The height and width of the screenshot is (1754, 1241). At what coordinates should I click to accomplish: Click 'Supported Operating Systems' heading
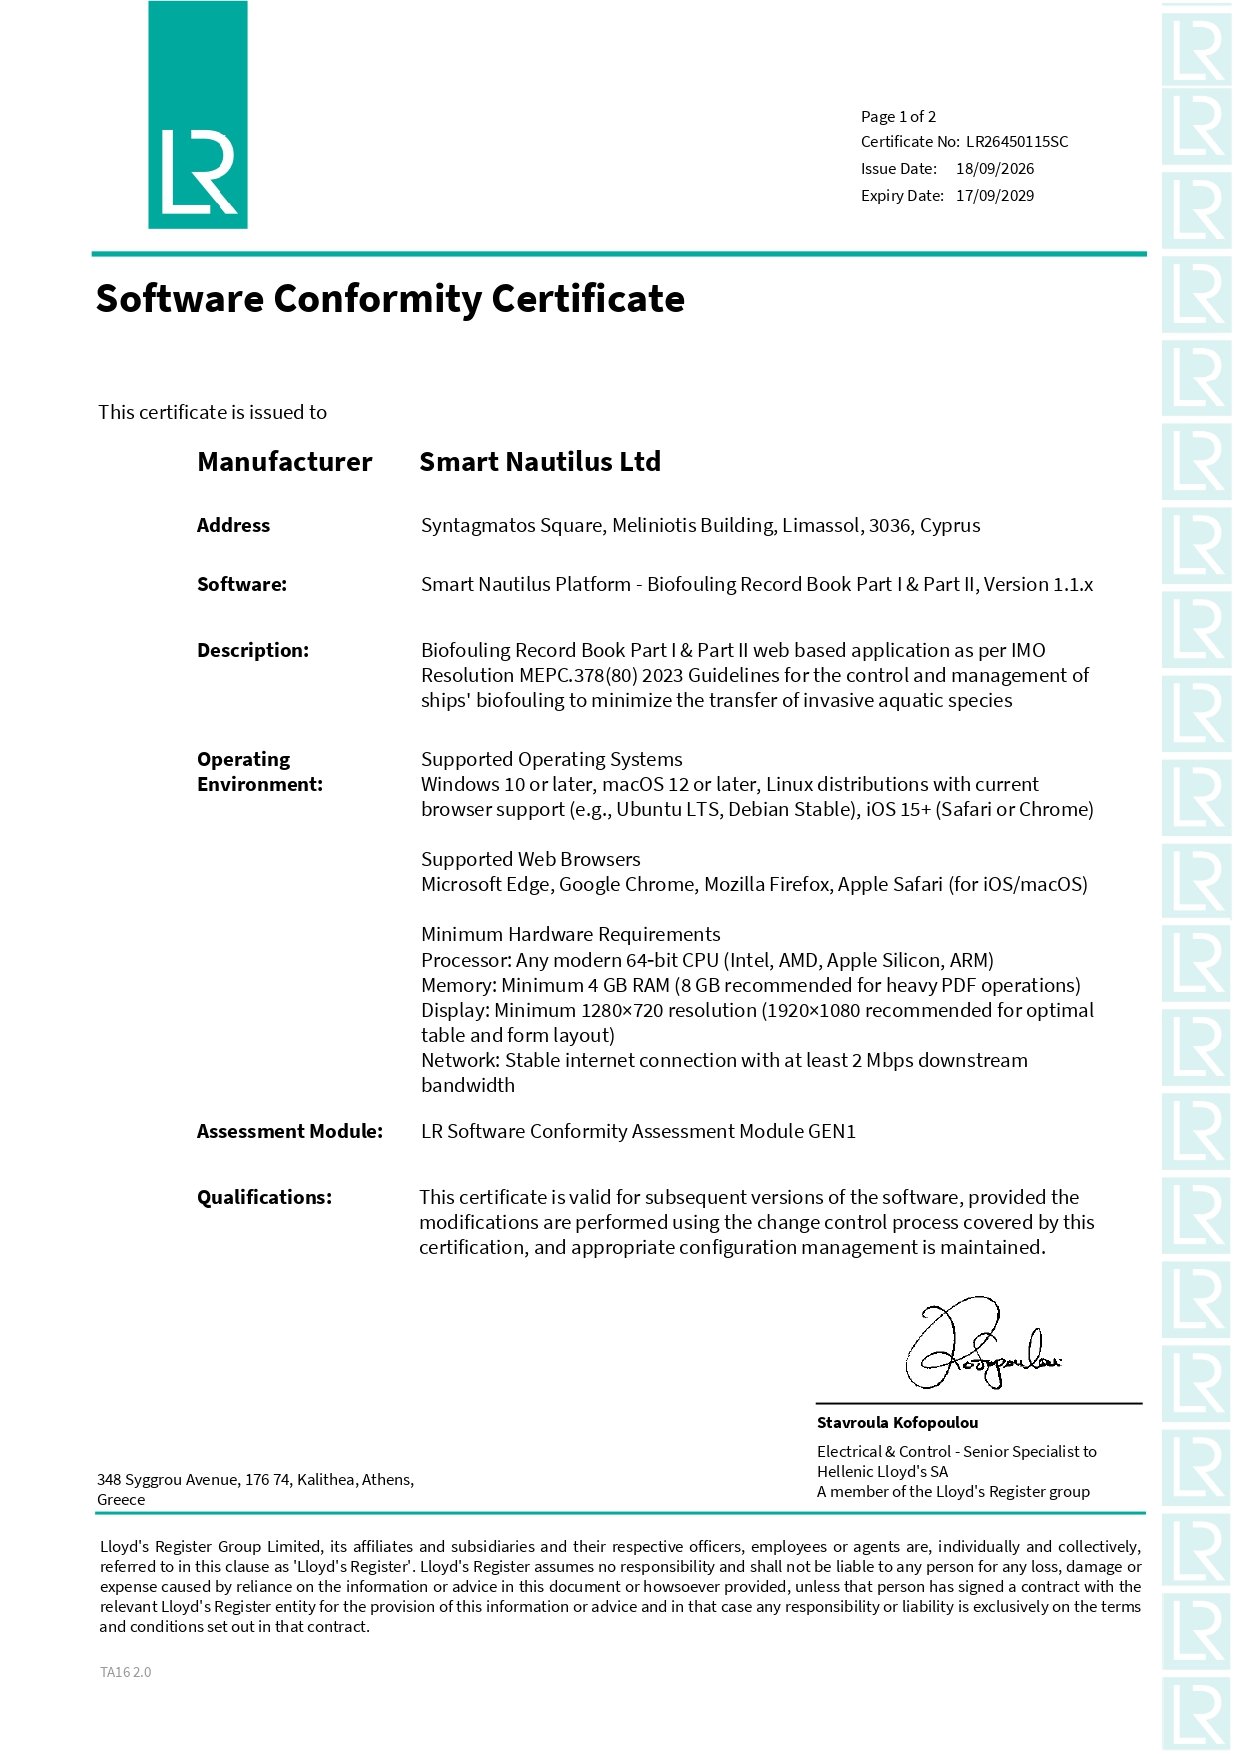coord(552,759)
